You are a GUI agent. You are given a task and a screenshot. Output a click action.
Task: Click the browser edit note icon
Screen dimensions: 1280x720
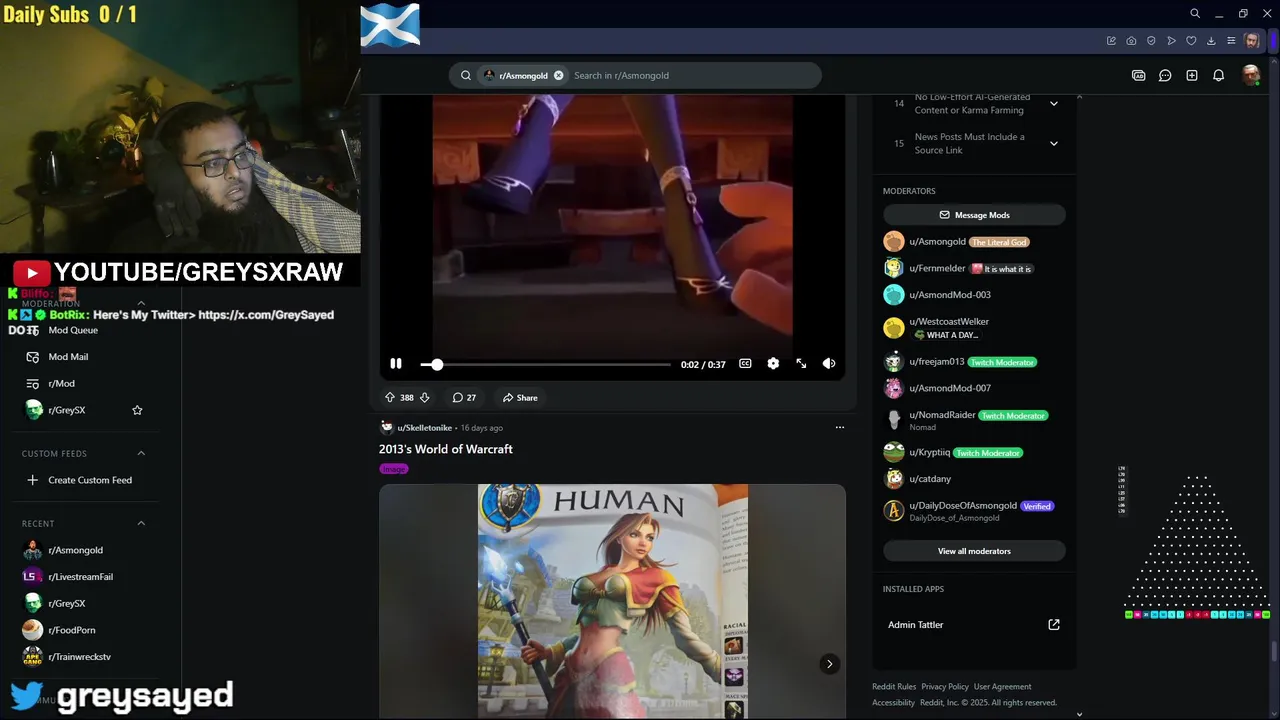(x=1111, y=41)
